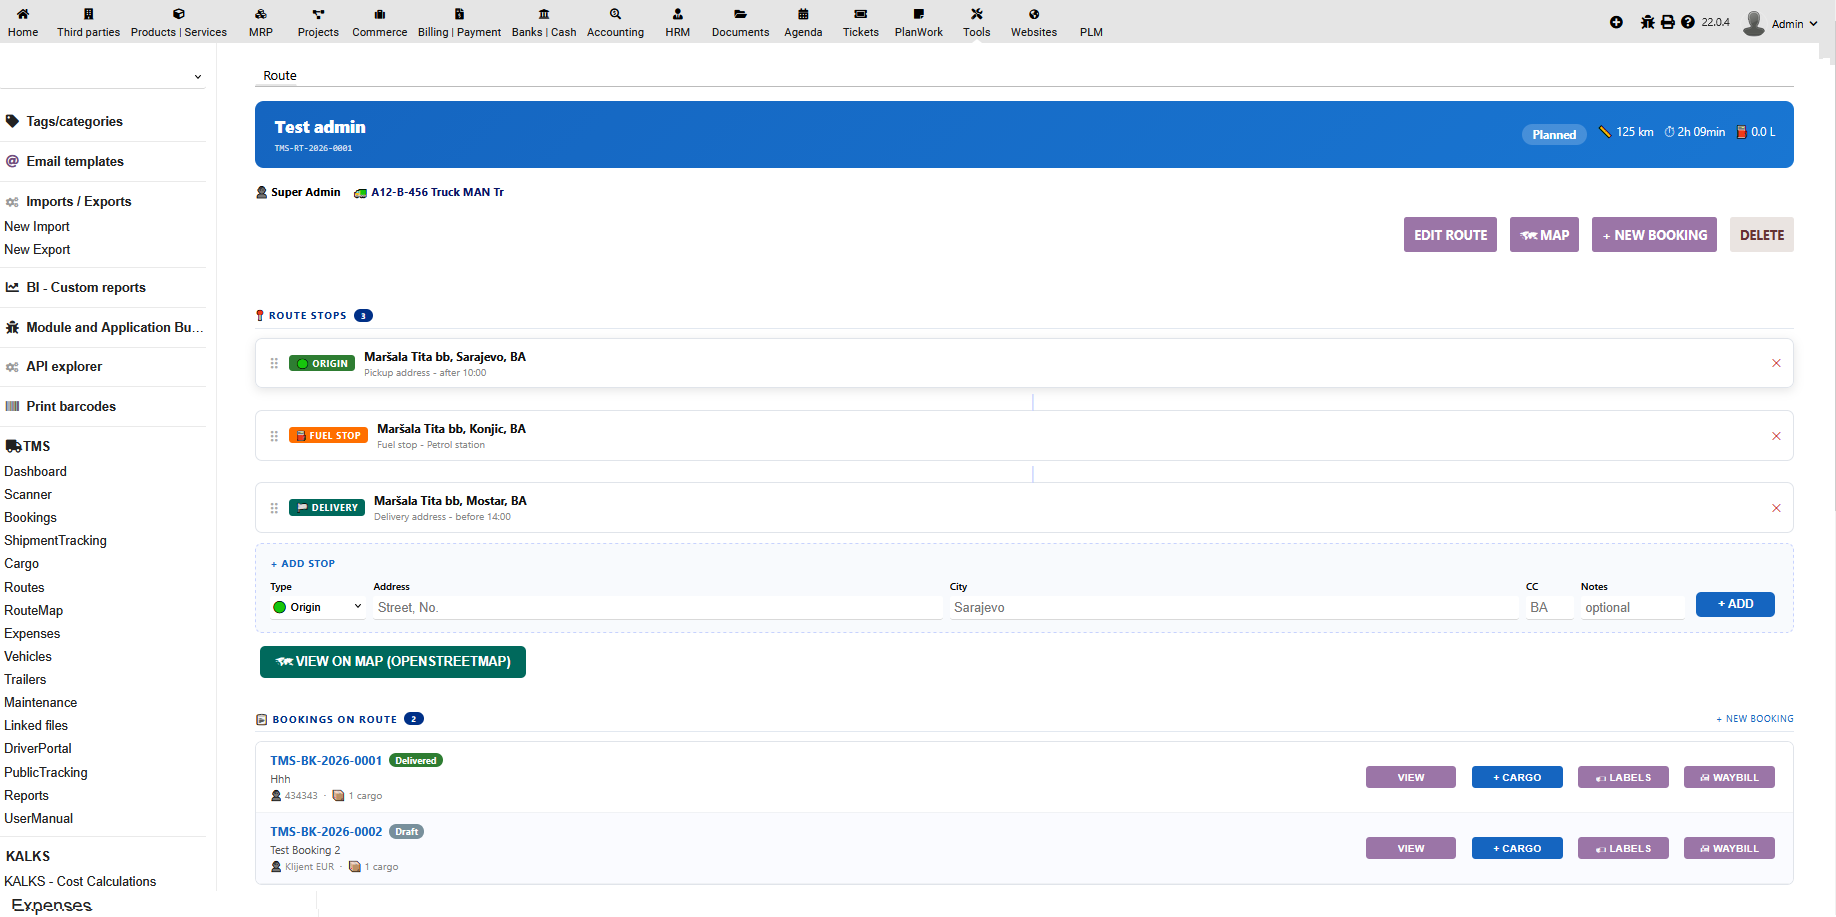This screenshot has height=917, width=1836.
Task: Open the Accounting module icon
Action: pos(615,14)
